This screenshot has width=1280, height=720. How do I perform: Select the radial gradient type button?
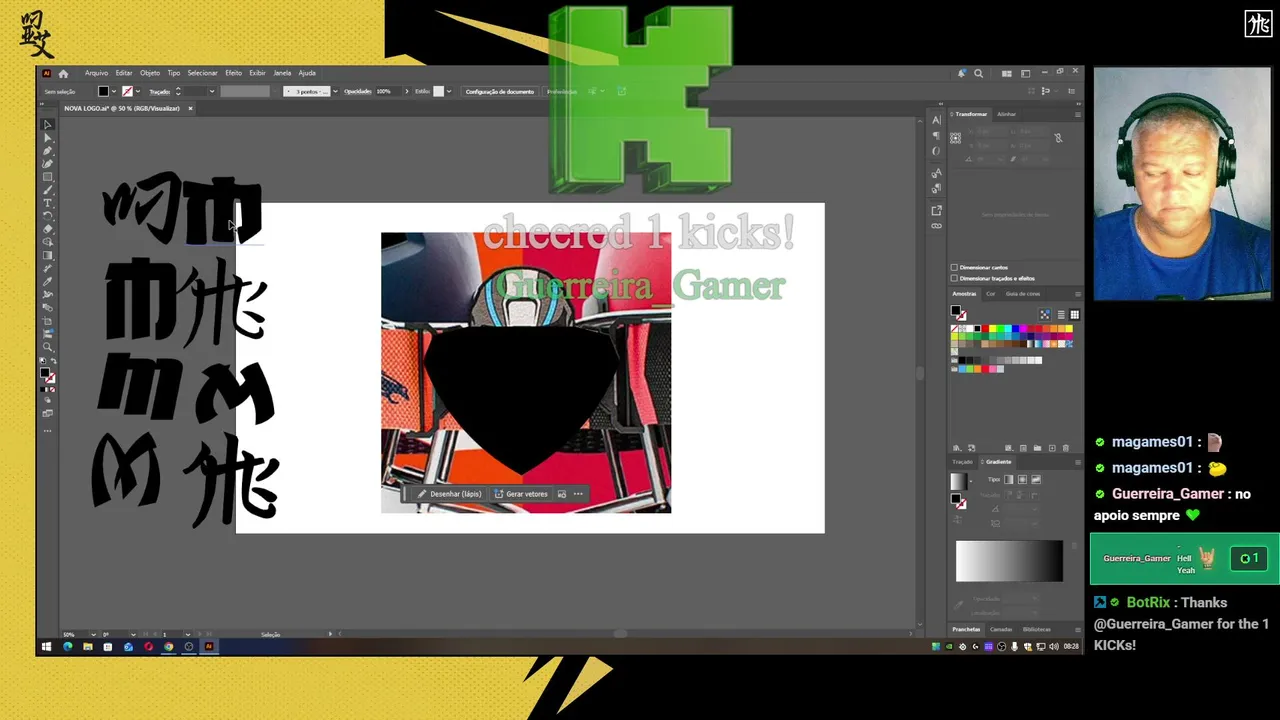[x=1022, y=480]
